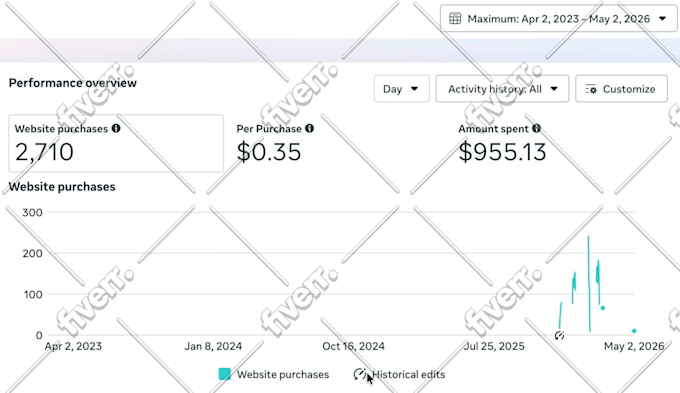Screen dimensions: 680x393
Task: Click the highest peak of the purchases line
Action: pyautogui.click(x=588, y=237)
